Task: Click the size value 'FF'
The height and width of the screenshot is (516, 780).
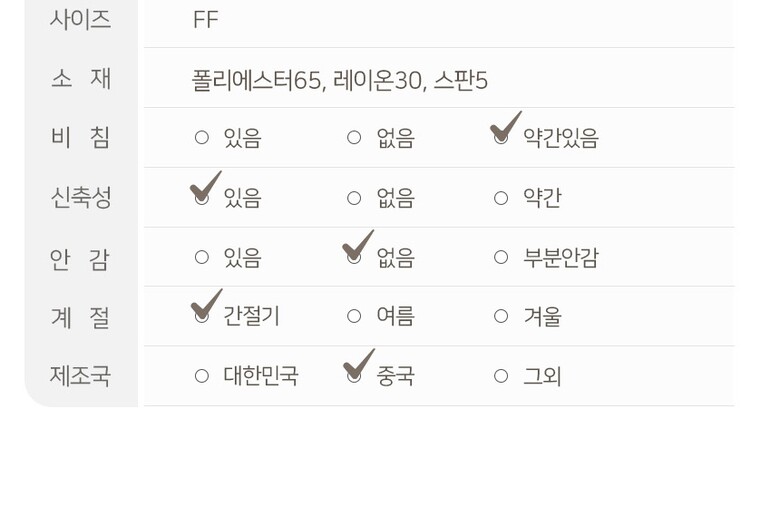Action: pos(205,20)
